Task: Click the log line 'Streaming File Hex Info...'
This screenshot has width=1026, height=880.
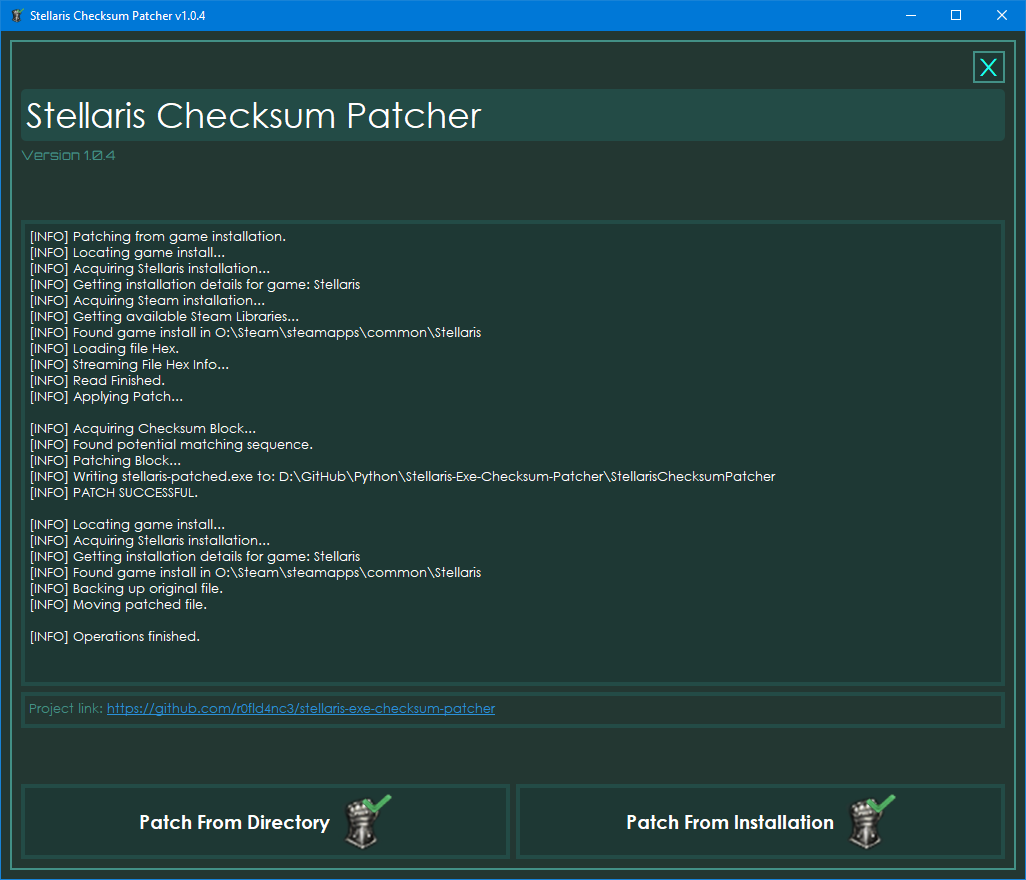Action: click(130, 364)
